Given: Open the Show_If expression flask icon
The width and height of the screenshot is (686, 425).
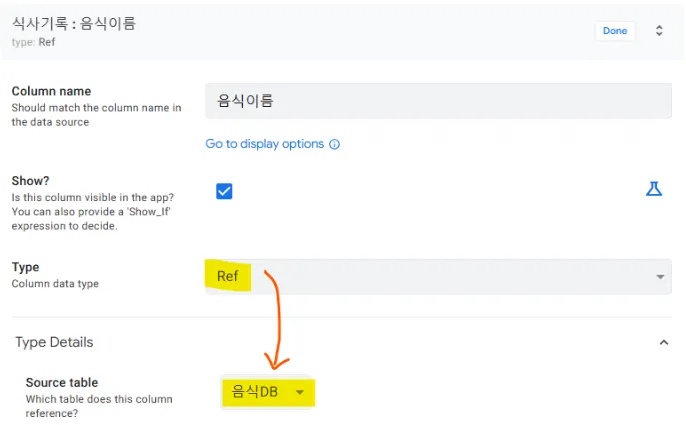Looking at the screenshot, I should (x=654, y=189).
